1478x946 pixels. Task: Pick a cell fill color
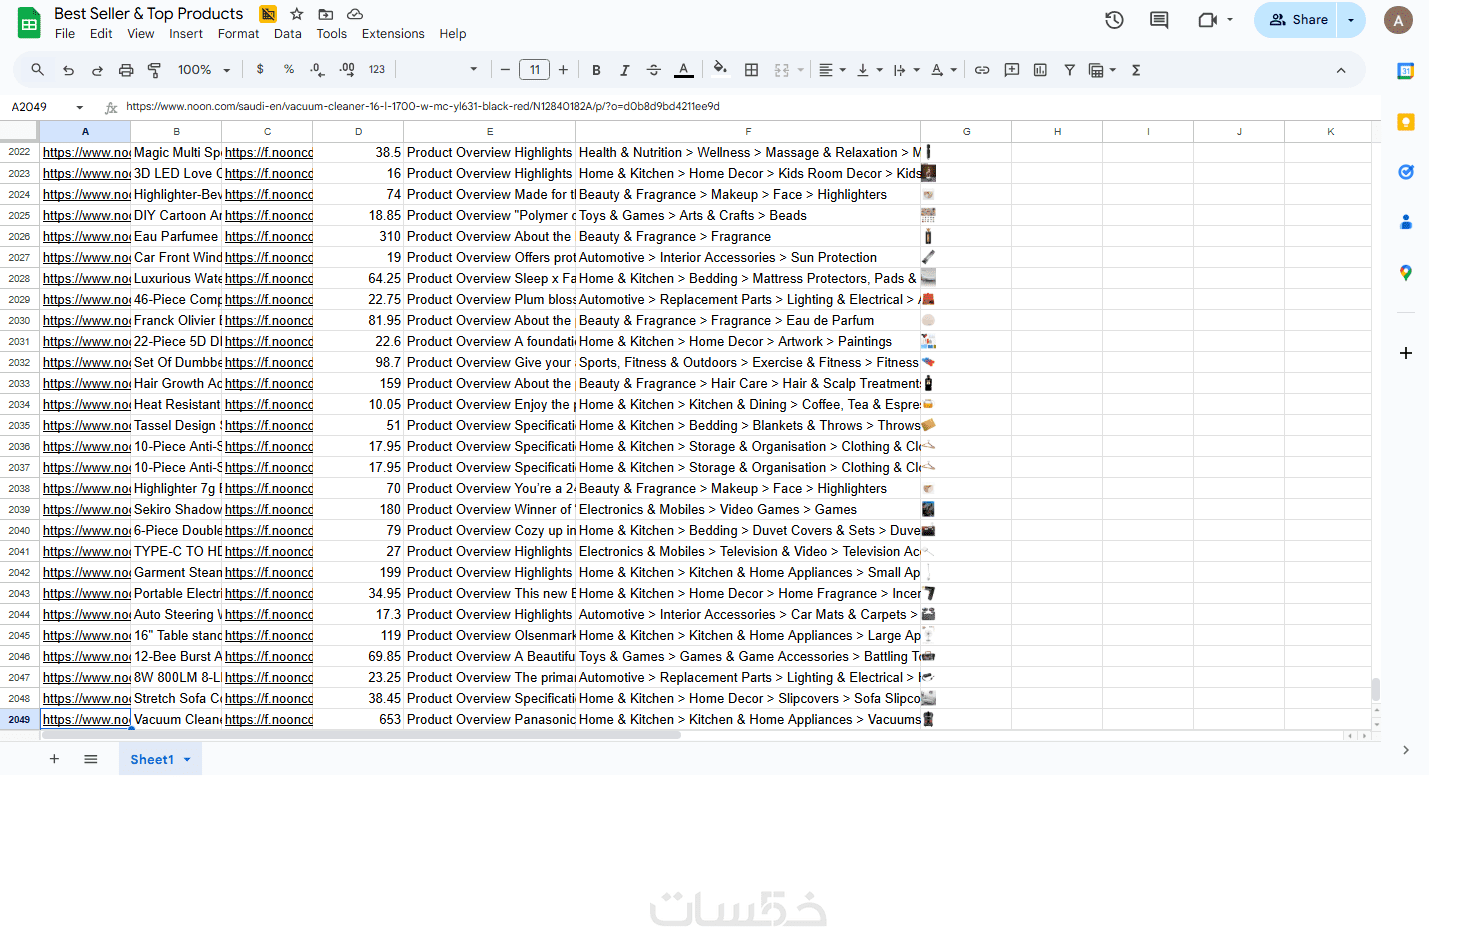click(x=720, y=70)
